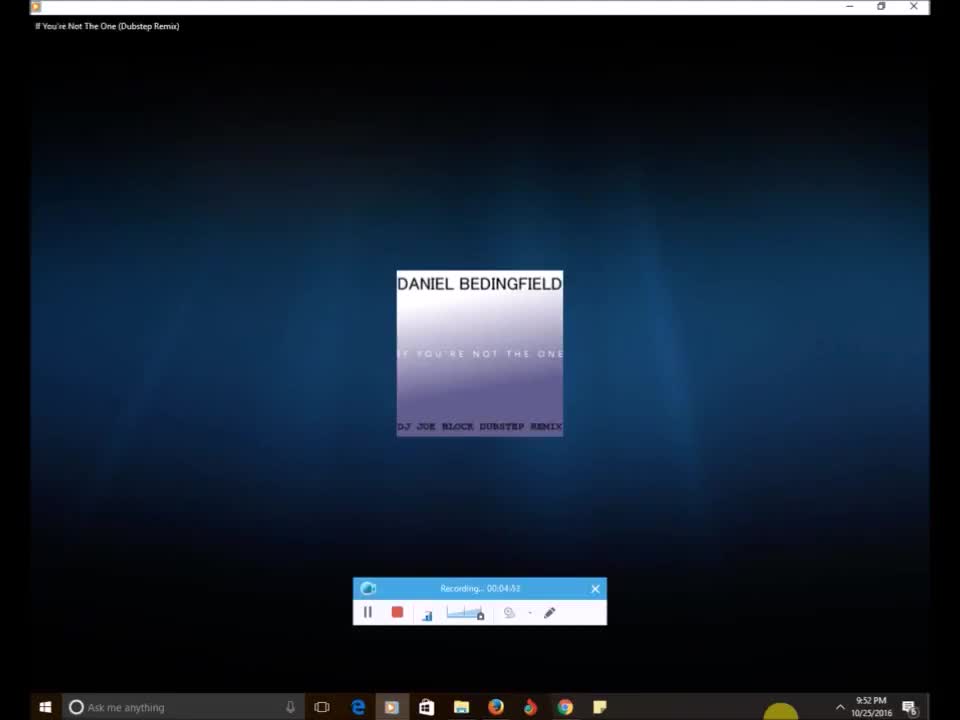Screen dimensions: 960x720
Task: Open the Windows Store app
Action: (426, 707)
